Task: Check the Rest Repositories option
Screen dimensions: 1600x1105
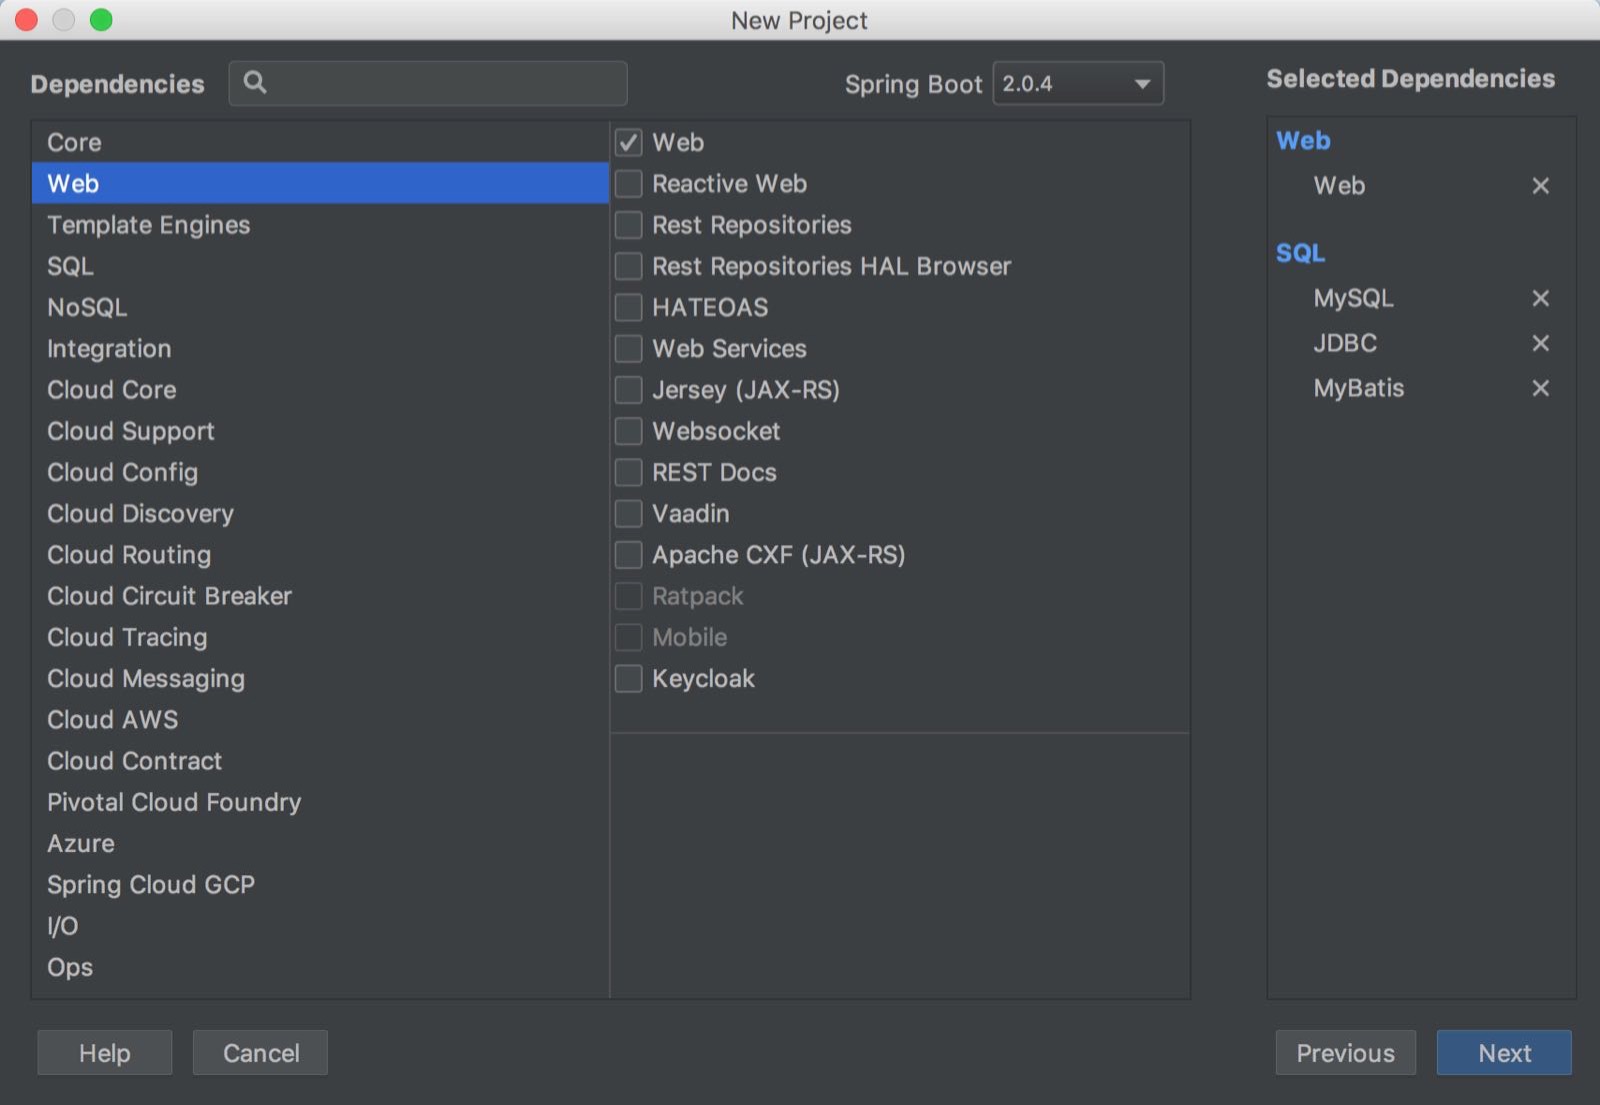Action: coord(628,225)
